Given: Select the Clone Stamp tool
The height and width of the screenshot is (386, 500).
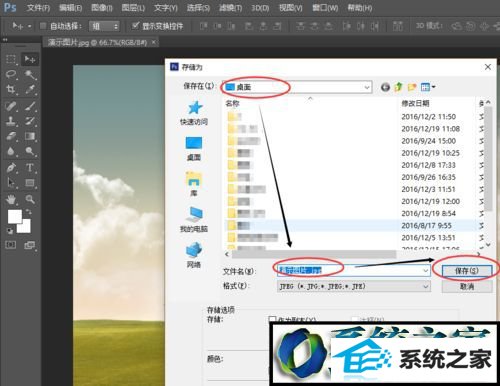Looking at the screenshot, I should [x=11, y=121].
